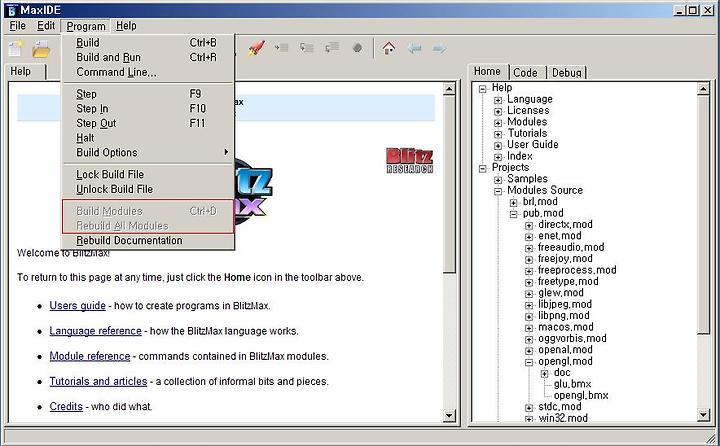Select opengl.bmx in the tree
The height and width of the screenshot is (446, 720).
click(x=581, y=395)
